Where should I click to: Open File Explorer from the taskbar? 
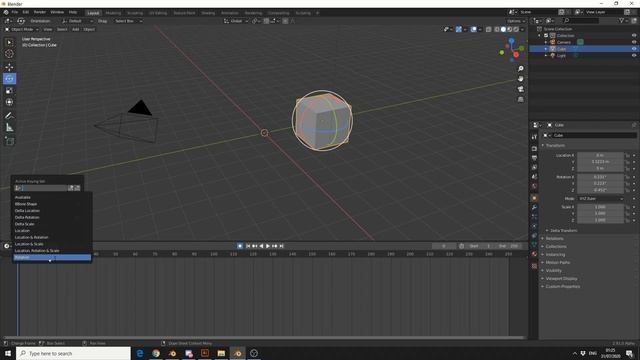pos(221,353)
